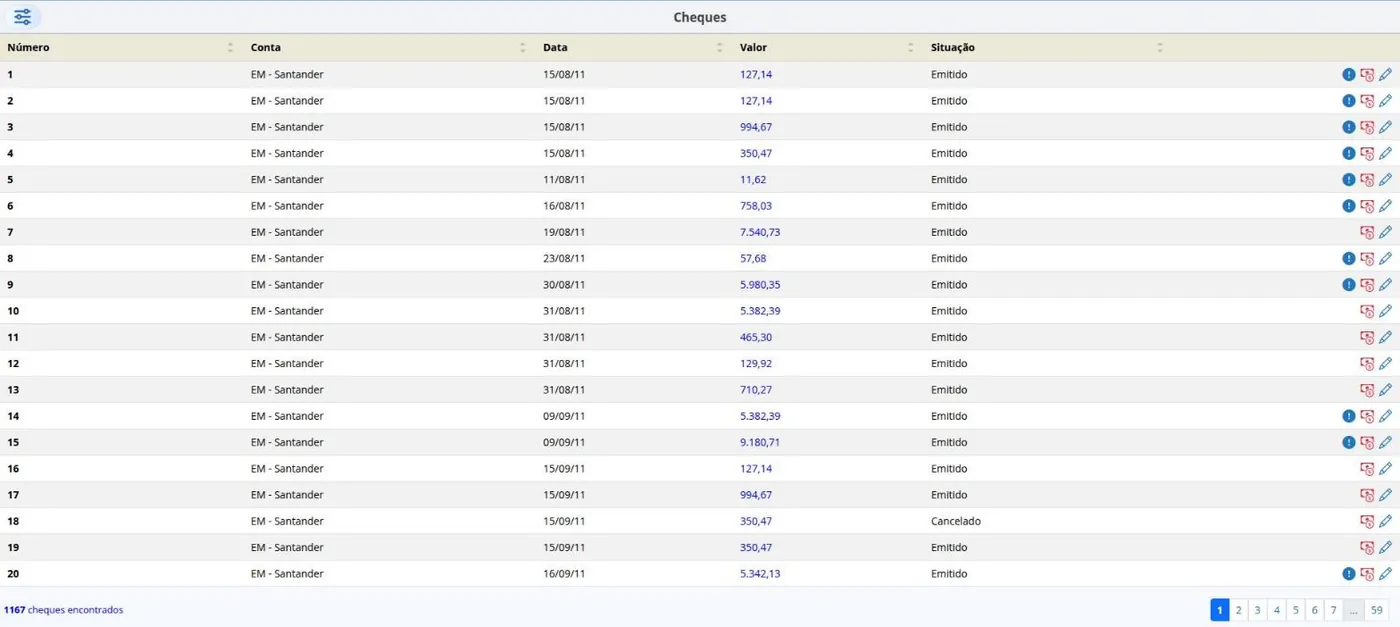The image size is (1400, 627).
Task: Jump to page 3 in pagination
Action: coord(1257,610)
